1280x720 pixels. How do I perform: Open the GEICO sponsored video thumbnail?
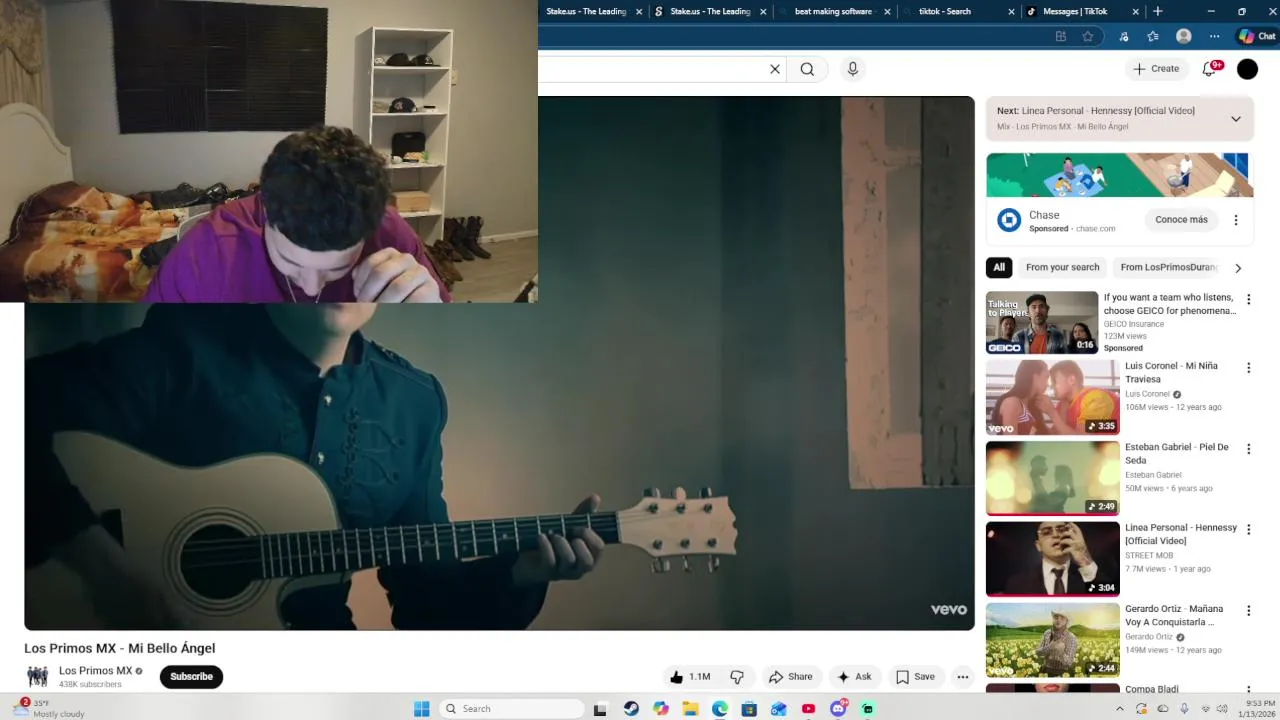pyautogui.click(x=1042, y=323)
